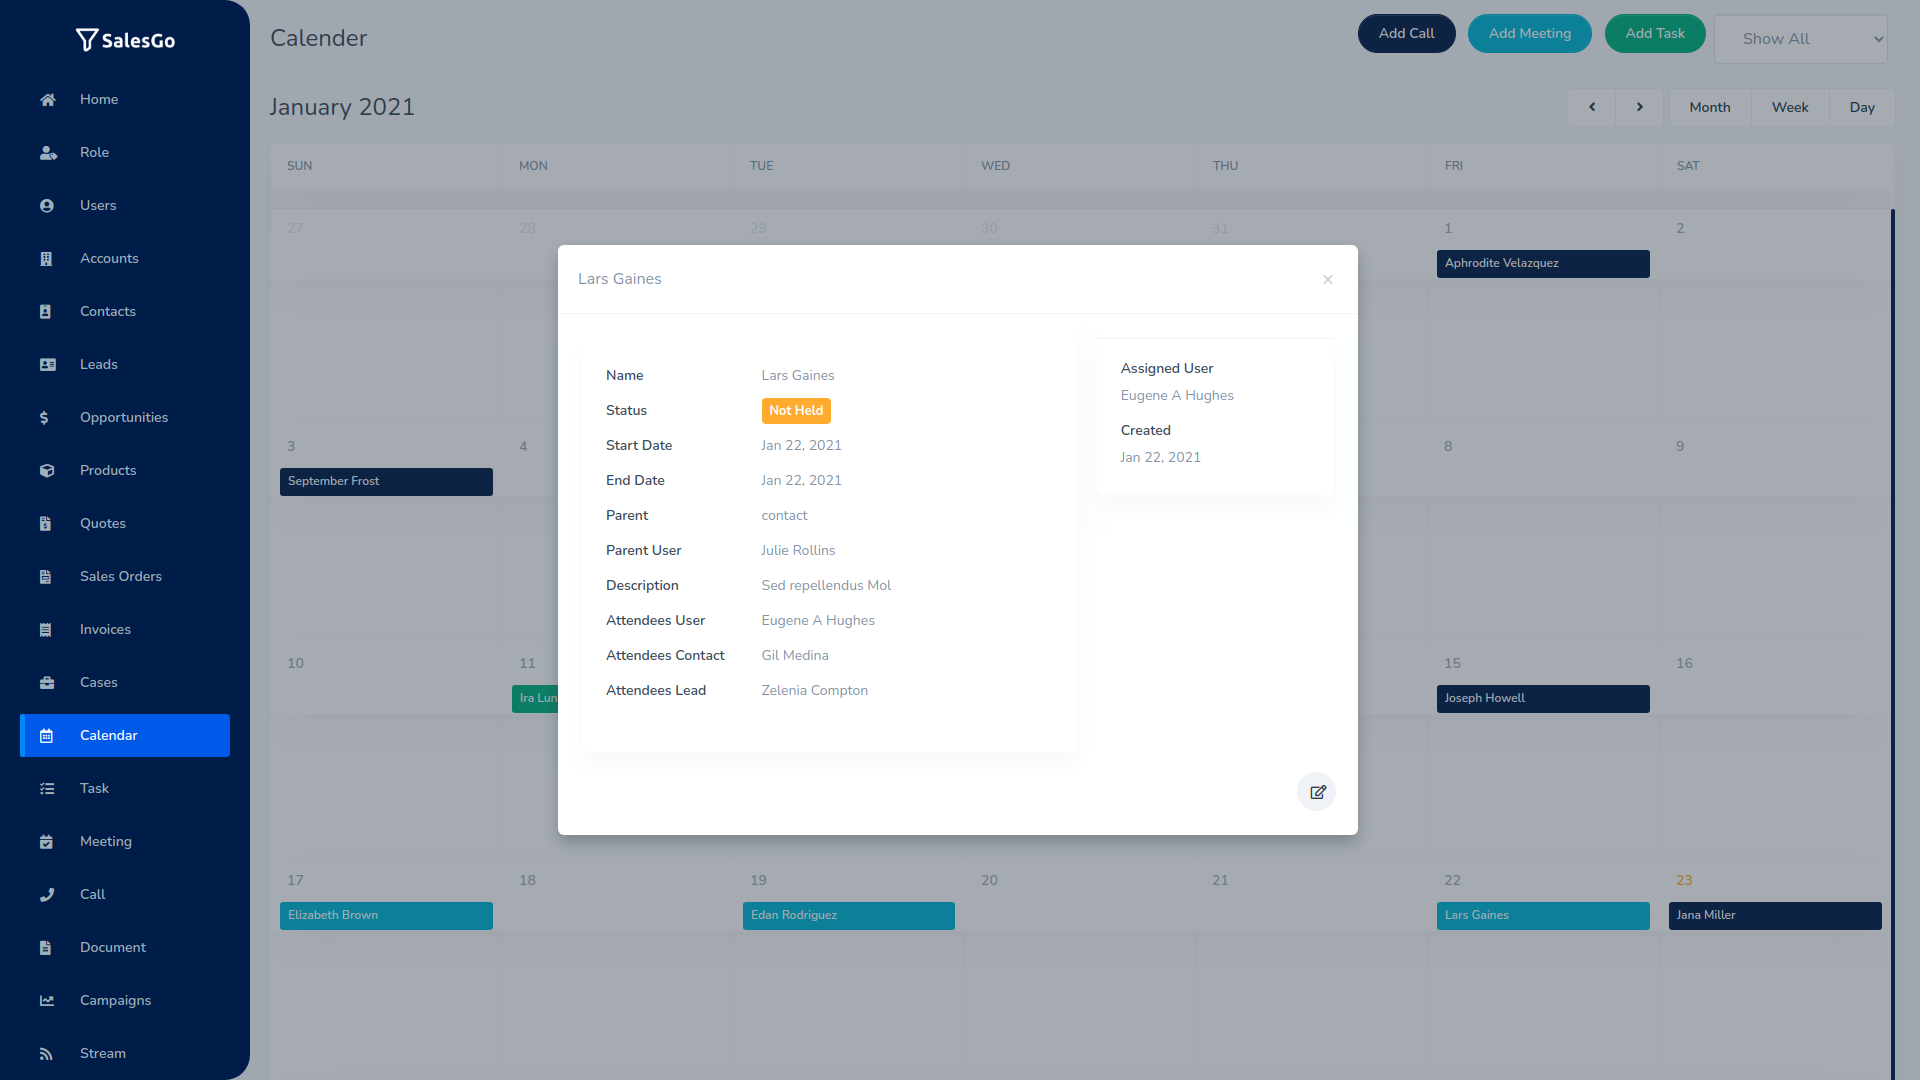Click the Calendar icon in sidebar
Screen dimensions: 1920x1080
coord(46,735)
